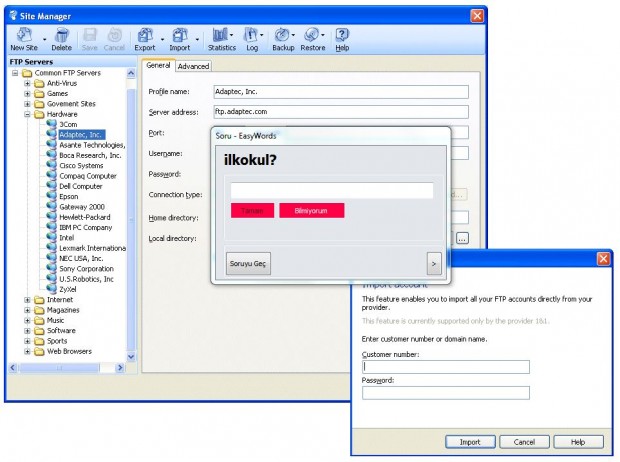Click the U.S.Robotics, Inc globe icon
The image size is (620, 462).
51,278
